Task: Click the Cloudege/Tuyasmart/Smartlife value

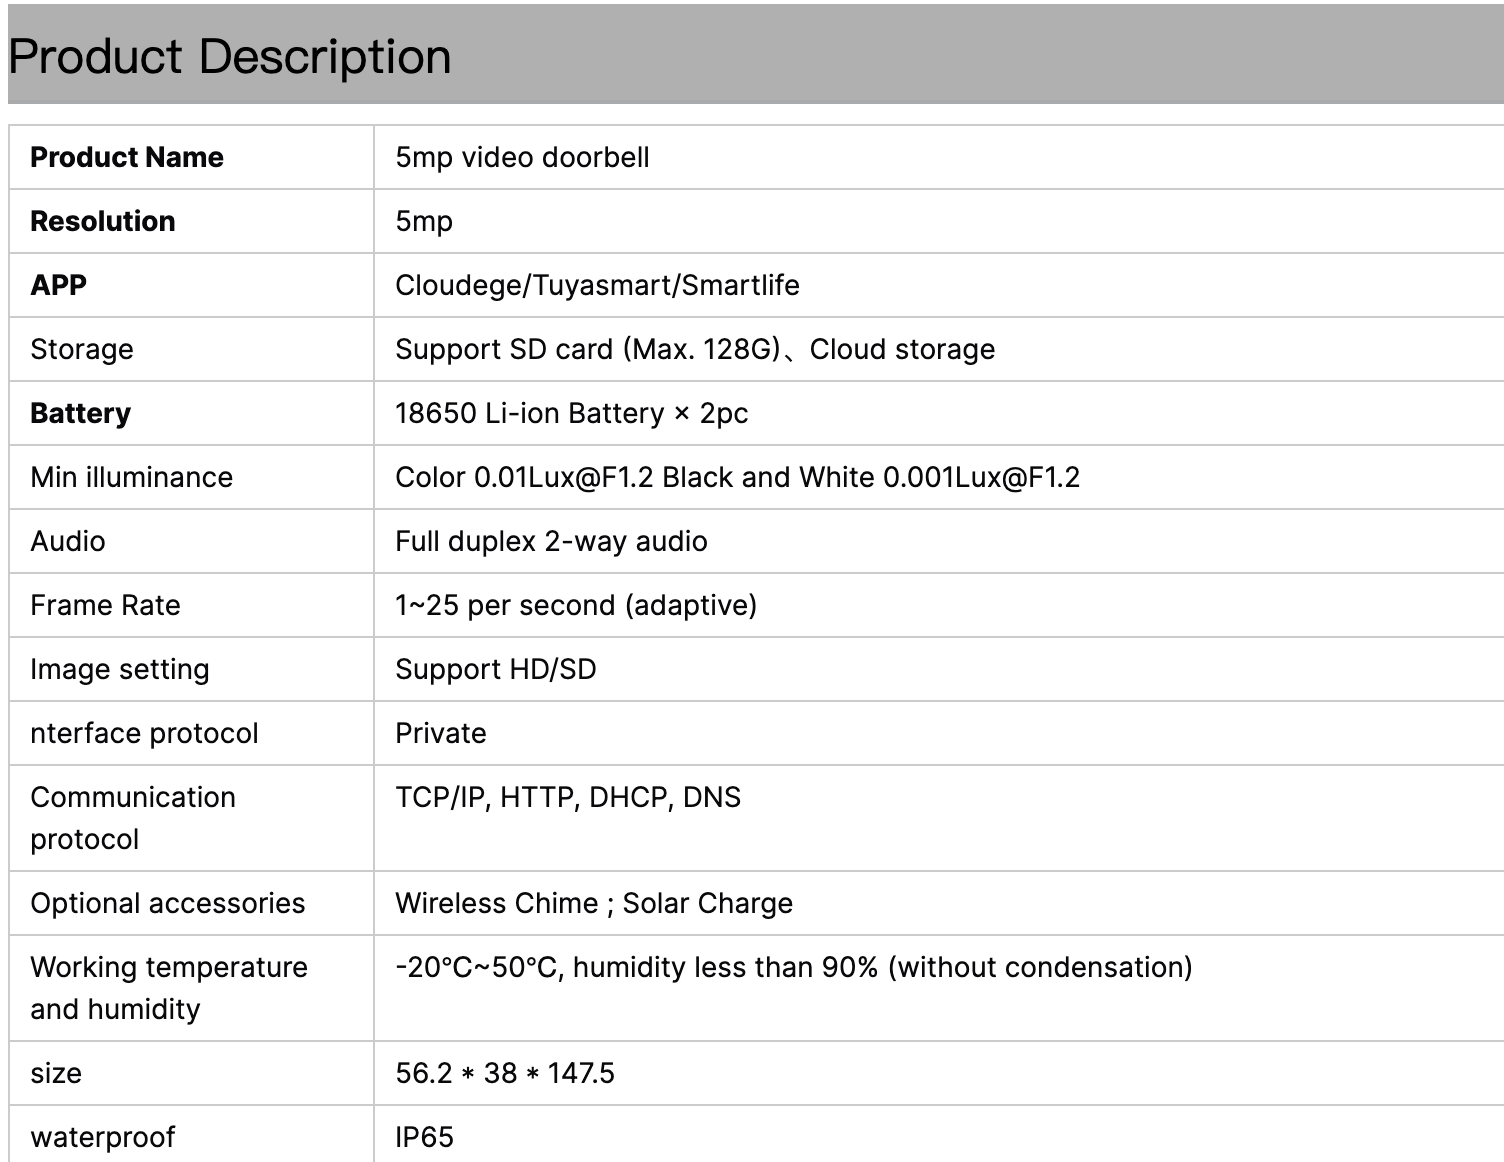Action: click(x=597, y=285)
